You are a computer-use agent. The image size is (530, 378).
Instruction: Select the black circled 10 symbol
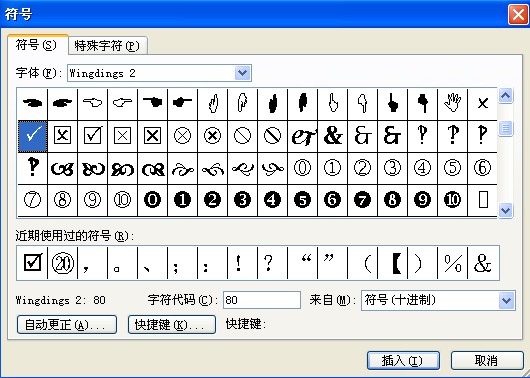[452, 200]
